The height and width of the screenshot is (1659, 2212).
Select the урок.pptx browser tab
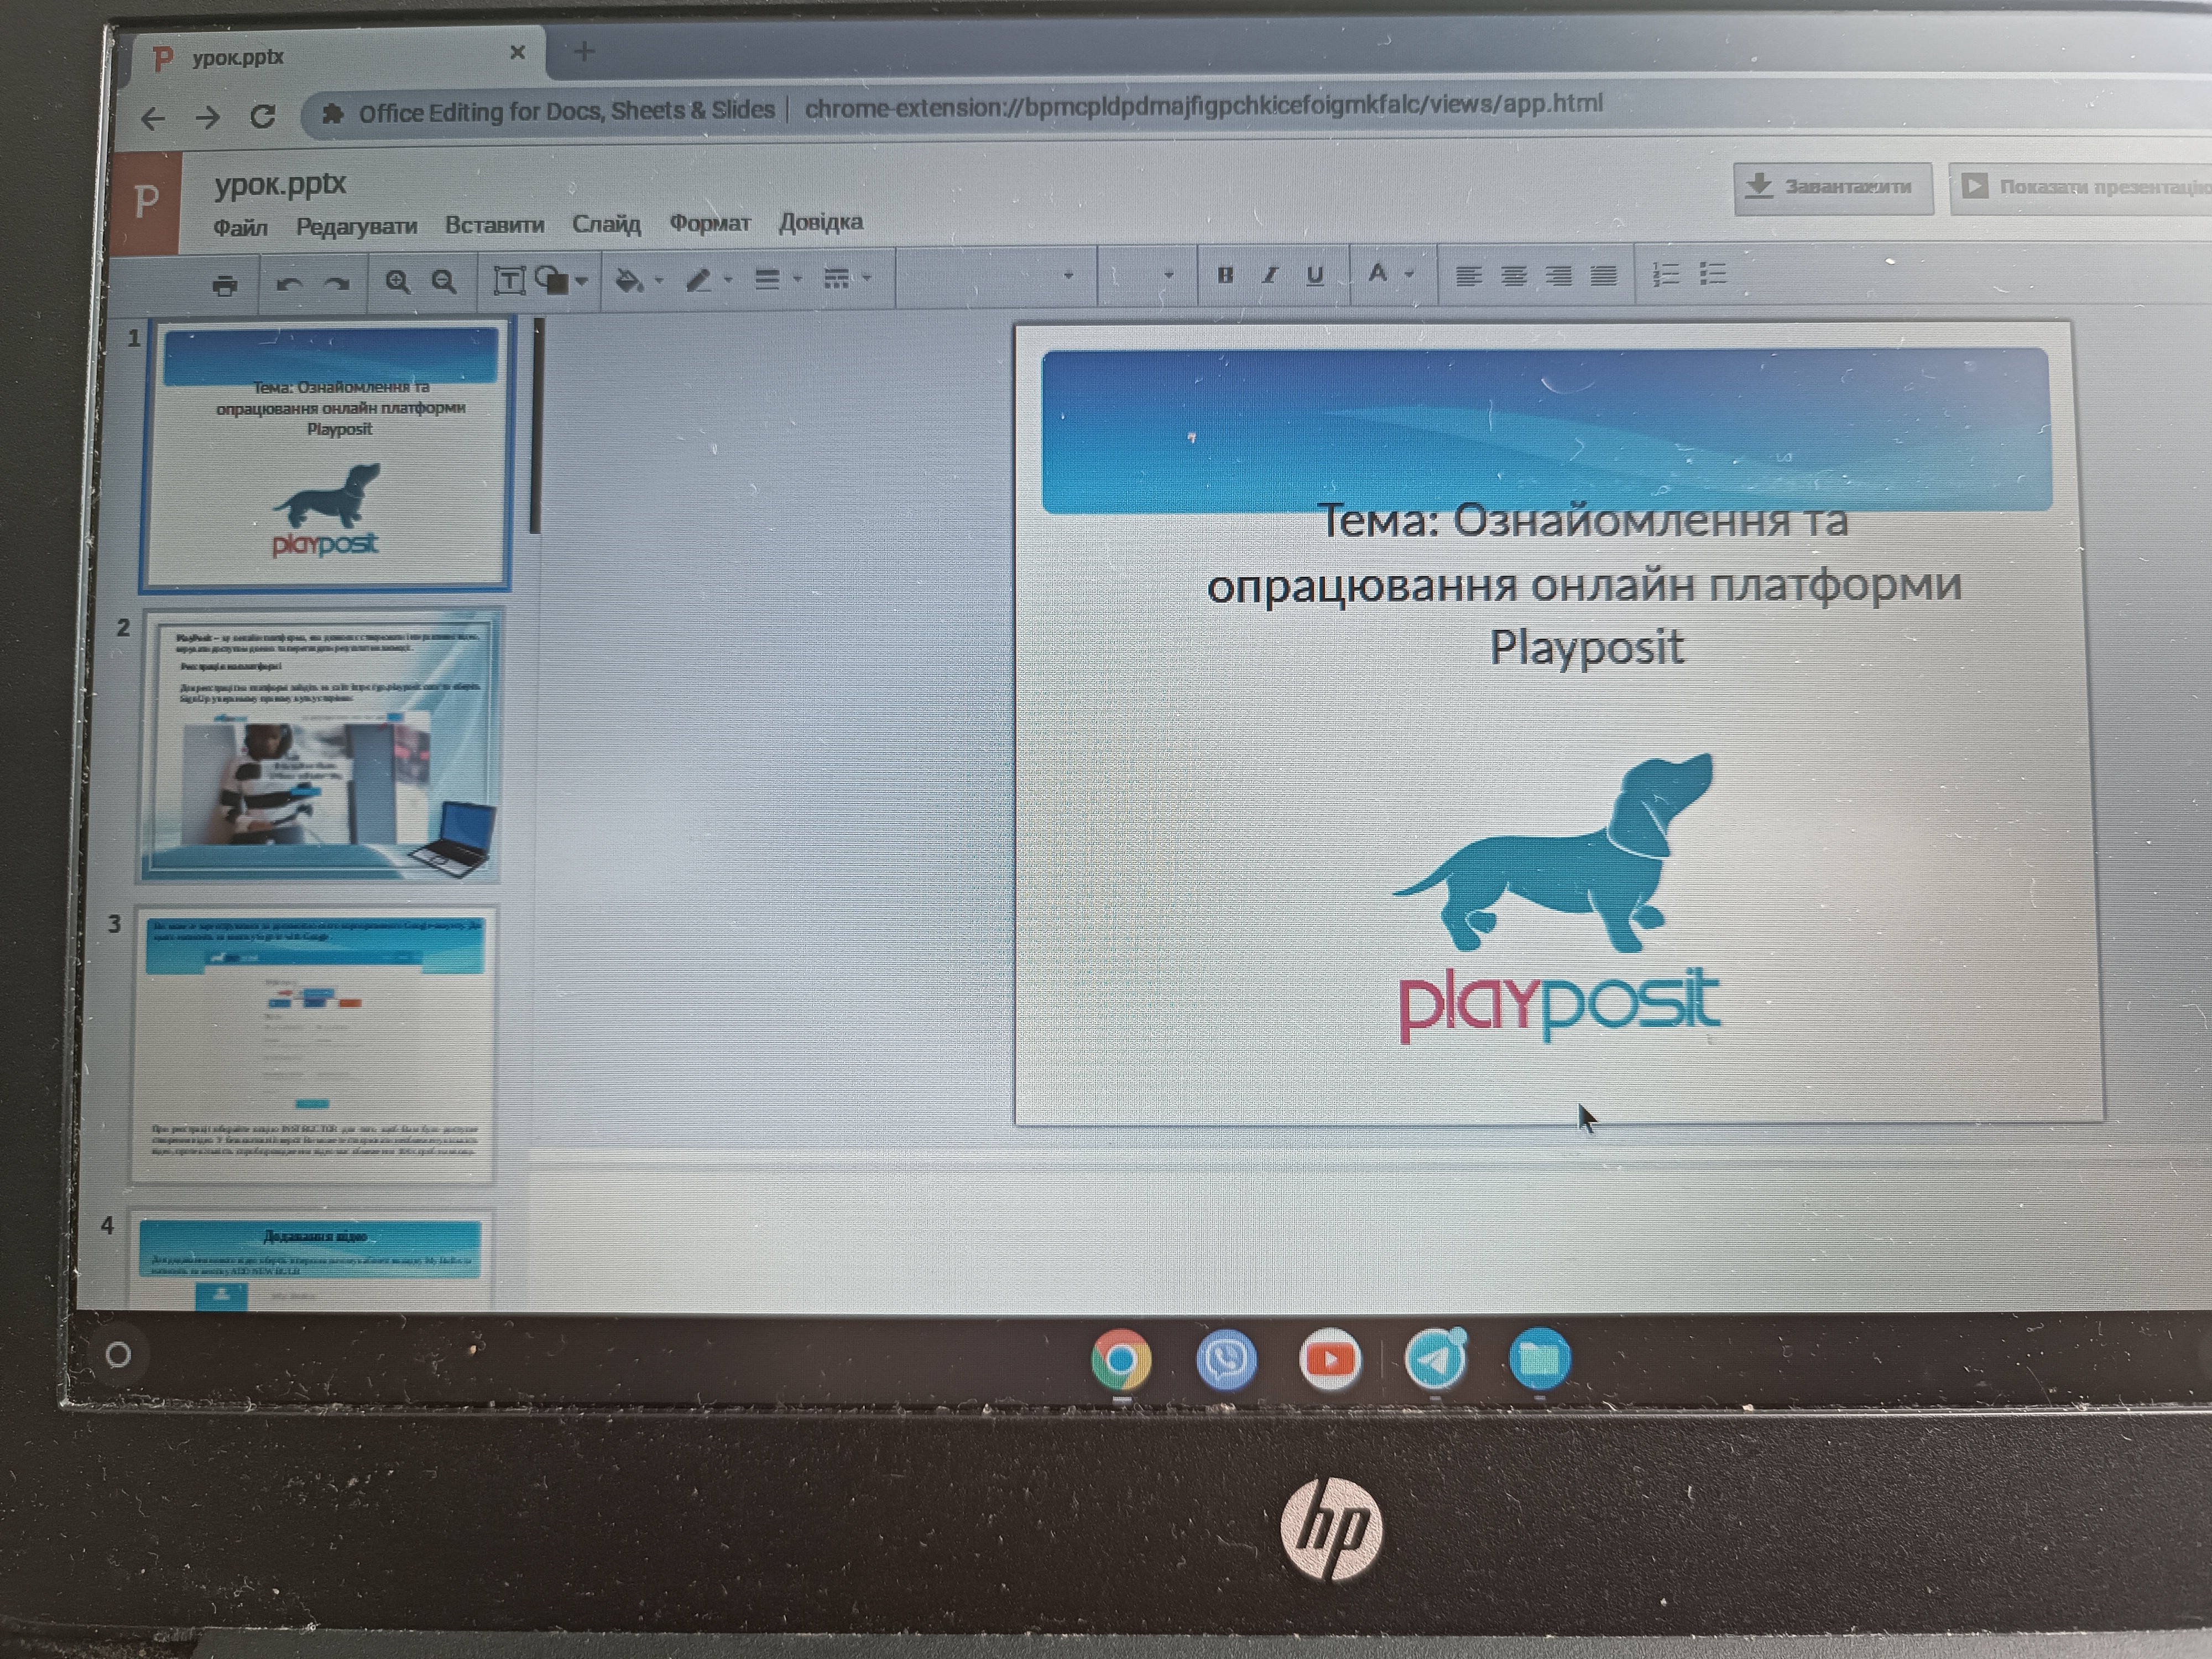click(335, 56)
